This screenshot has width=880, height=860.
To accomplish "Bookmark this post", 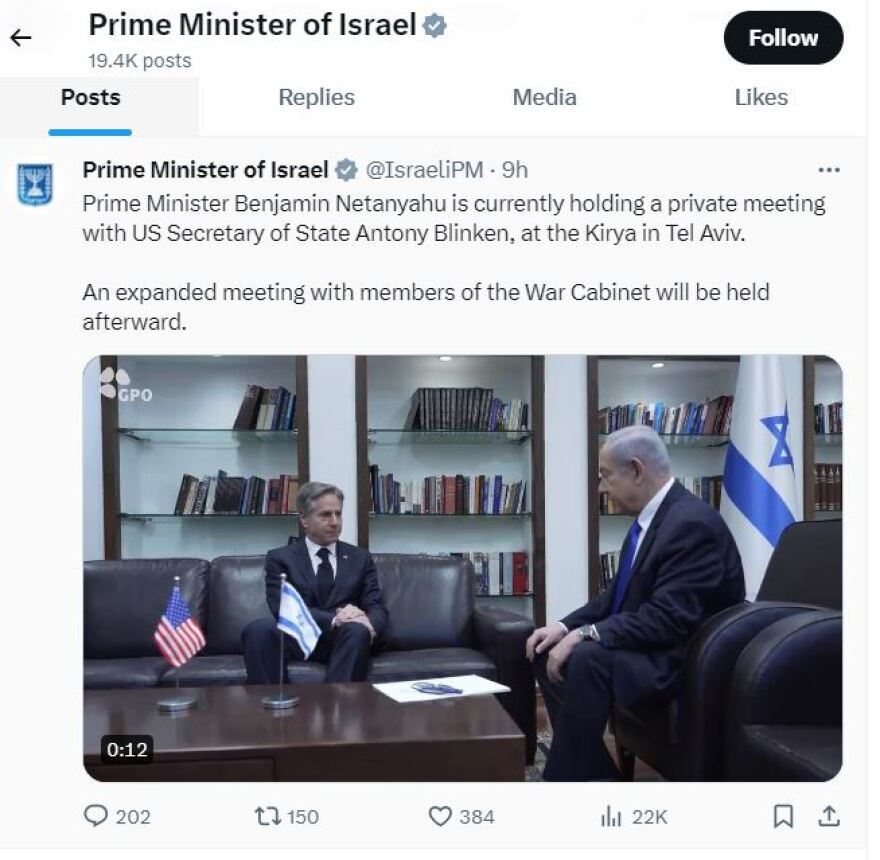I will tap(784, 817).
